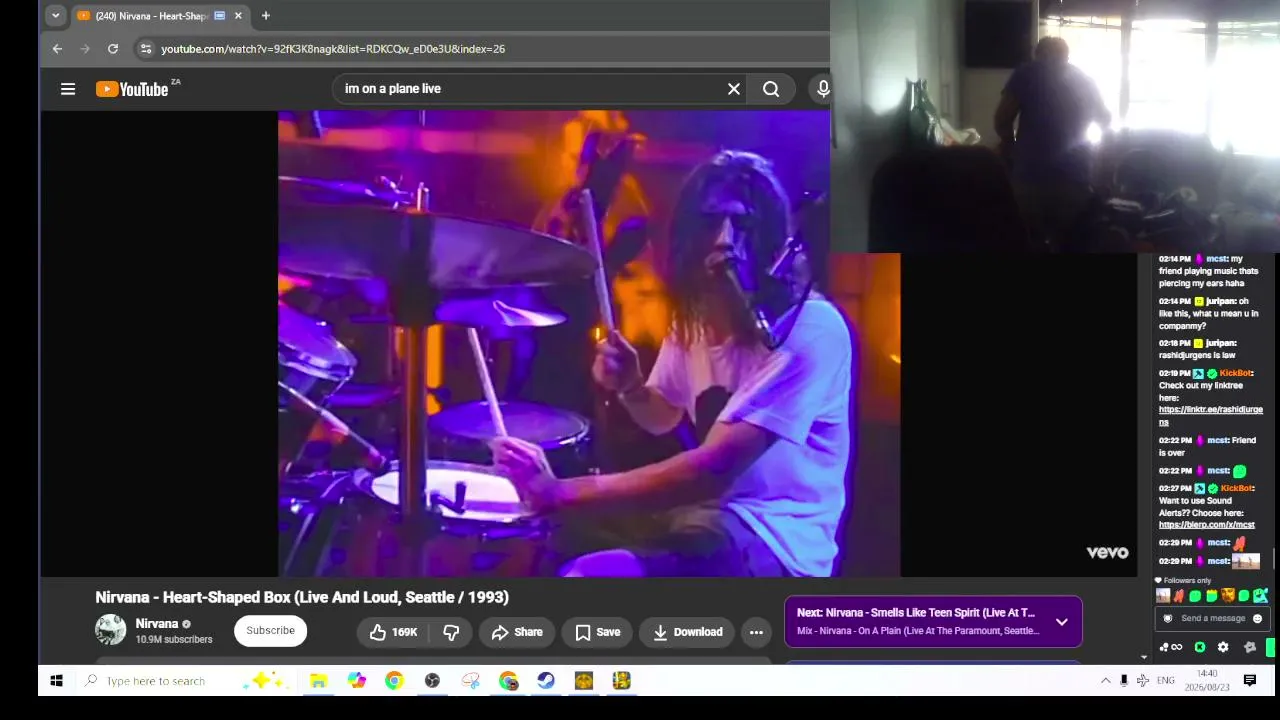The width and height of the screenshot is (1280, 720).
Task: Click the KickBot name on the linktree message
Action: pyautogui.click(x=1235, y=373)
